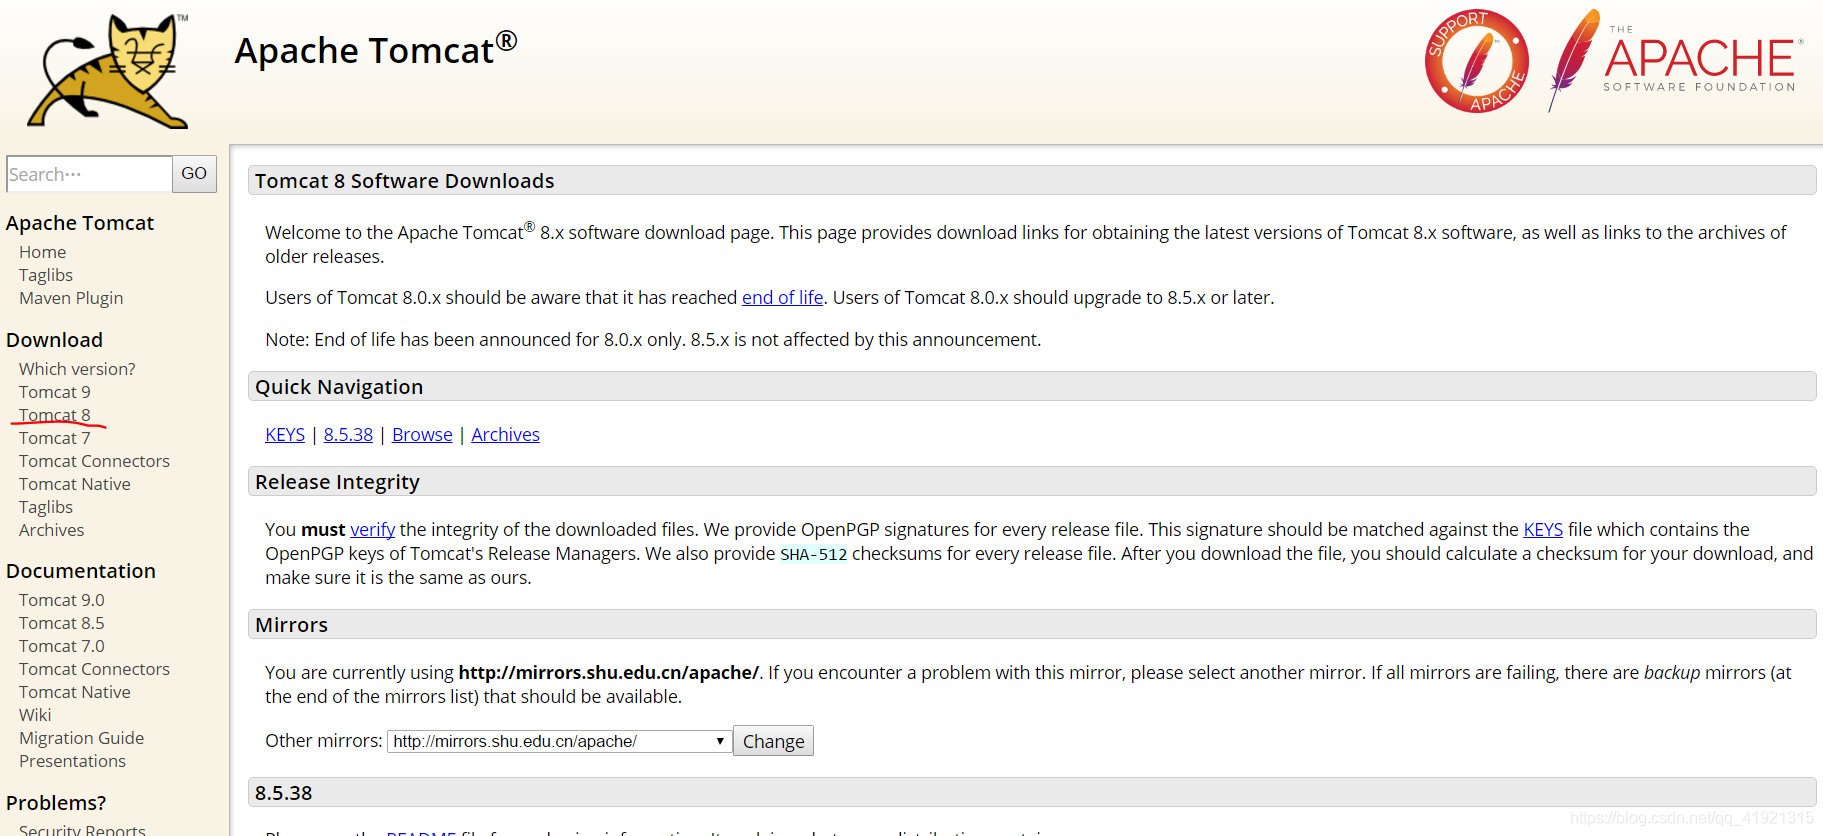
Task: Open Archives in Quick Navigation
Action: click(505, 435)
